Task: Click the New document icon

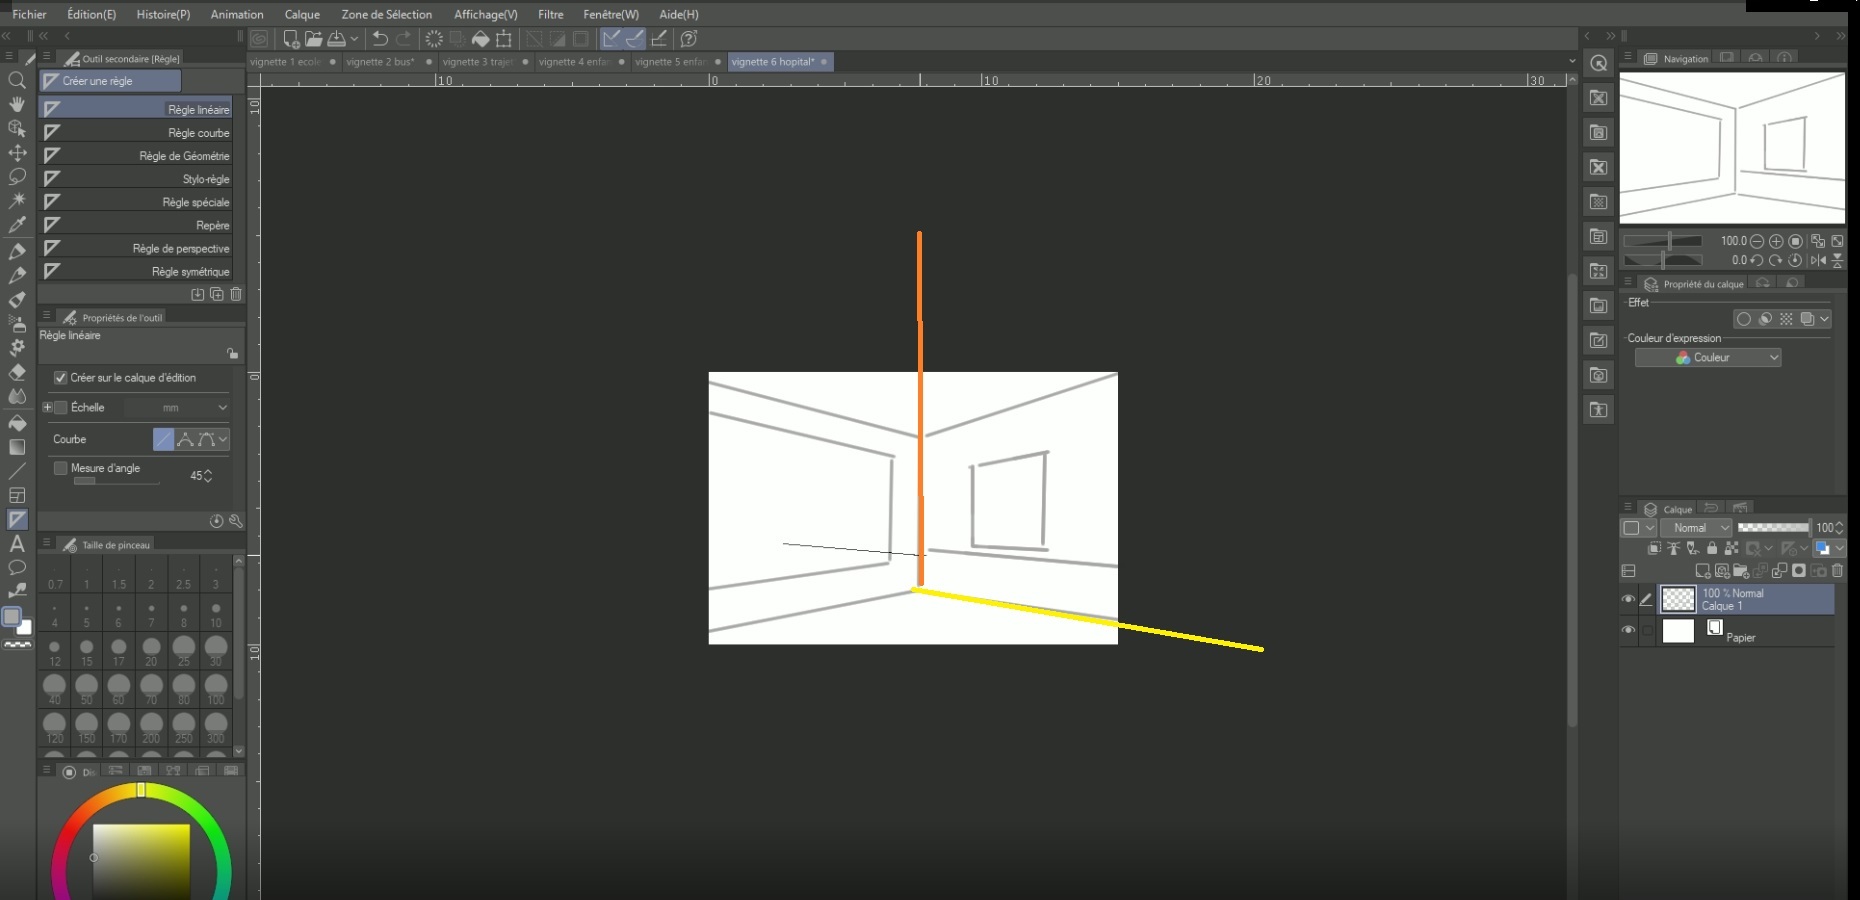Action: pyautogui.click(x=290, y=39)
